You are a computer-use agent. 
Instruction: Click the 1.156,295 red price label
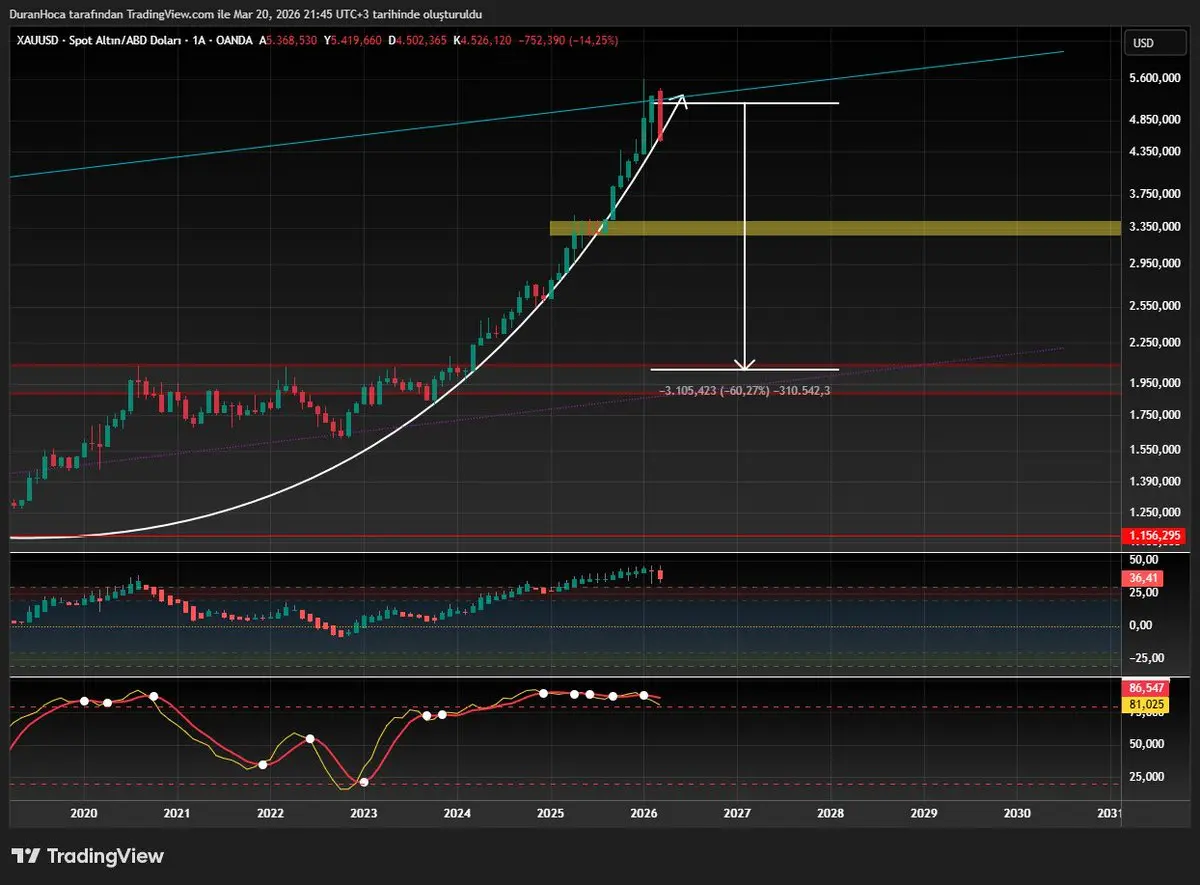(1155, 536)
